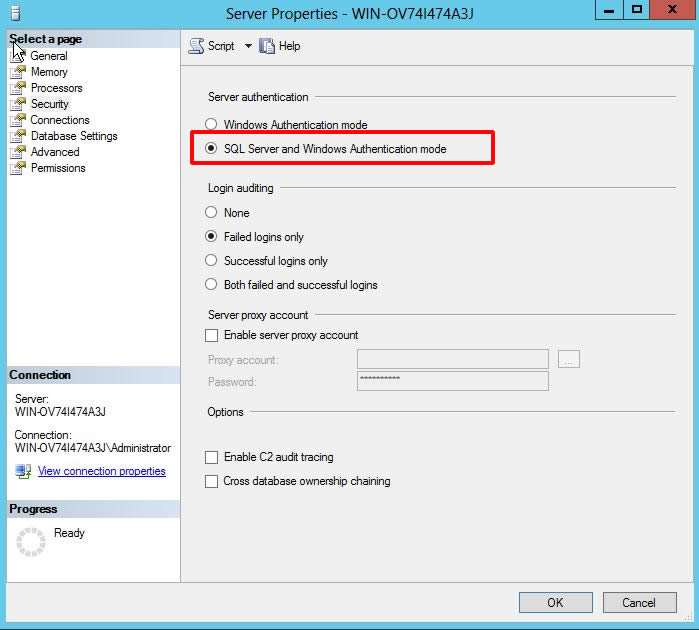The image size is (699, 630).
Task: Open View connection properties link
Action: point(102,471)
